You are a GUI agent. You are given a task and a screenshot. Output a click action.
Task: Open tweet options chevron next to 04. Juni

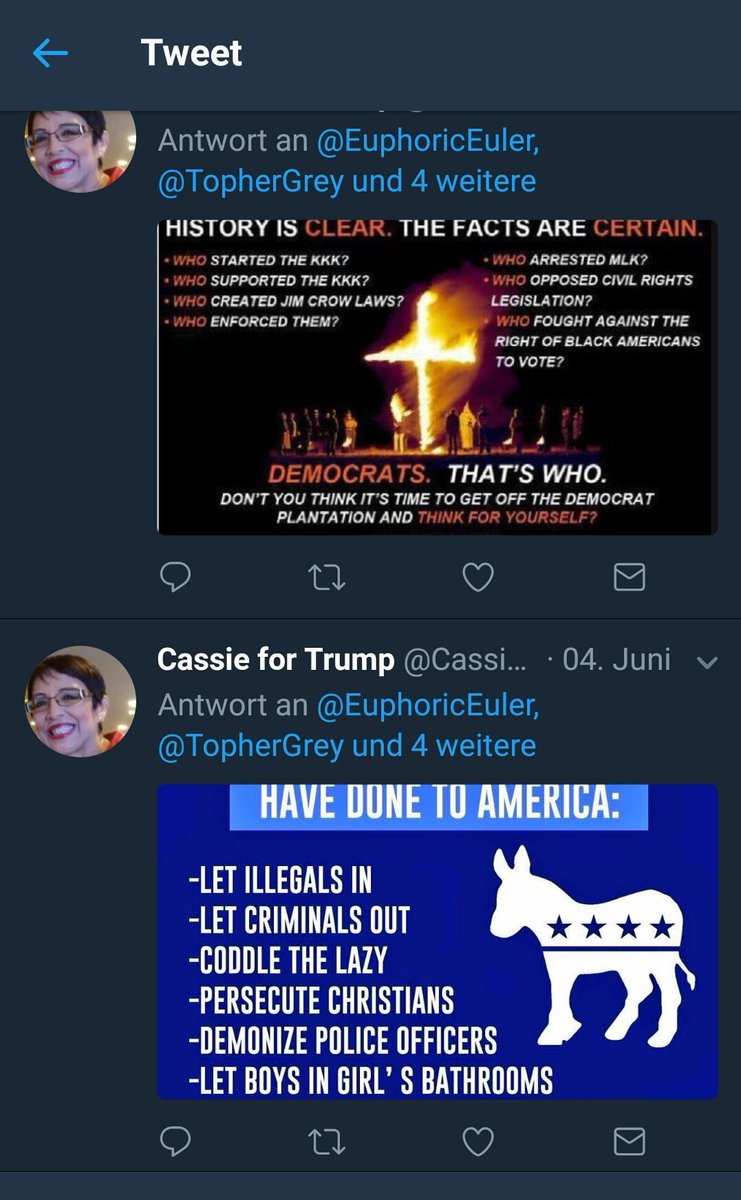(x=707, y=662)
